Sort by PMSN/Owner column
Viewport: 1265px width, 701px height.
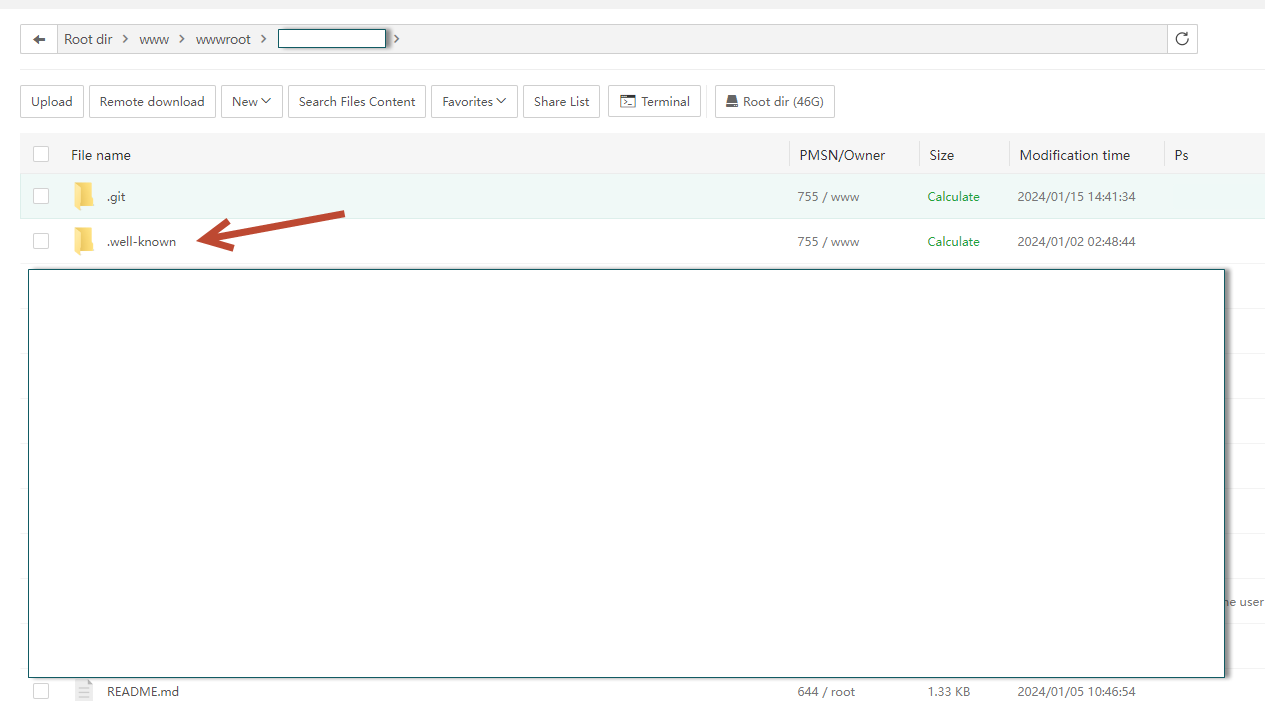(x=842, y=155)
